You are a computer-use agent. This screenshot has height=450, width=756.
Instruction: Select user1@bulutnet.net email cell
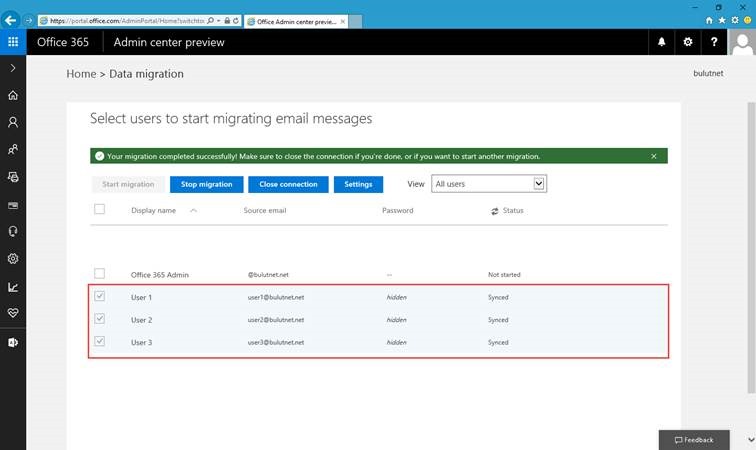point(276,297)
